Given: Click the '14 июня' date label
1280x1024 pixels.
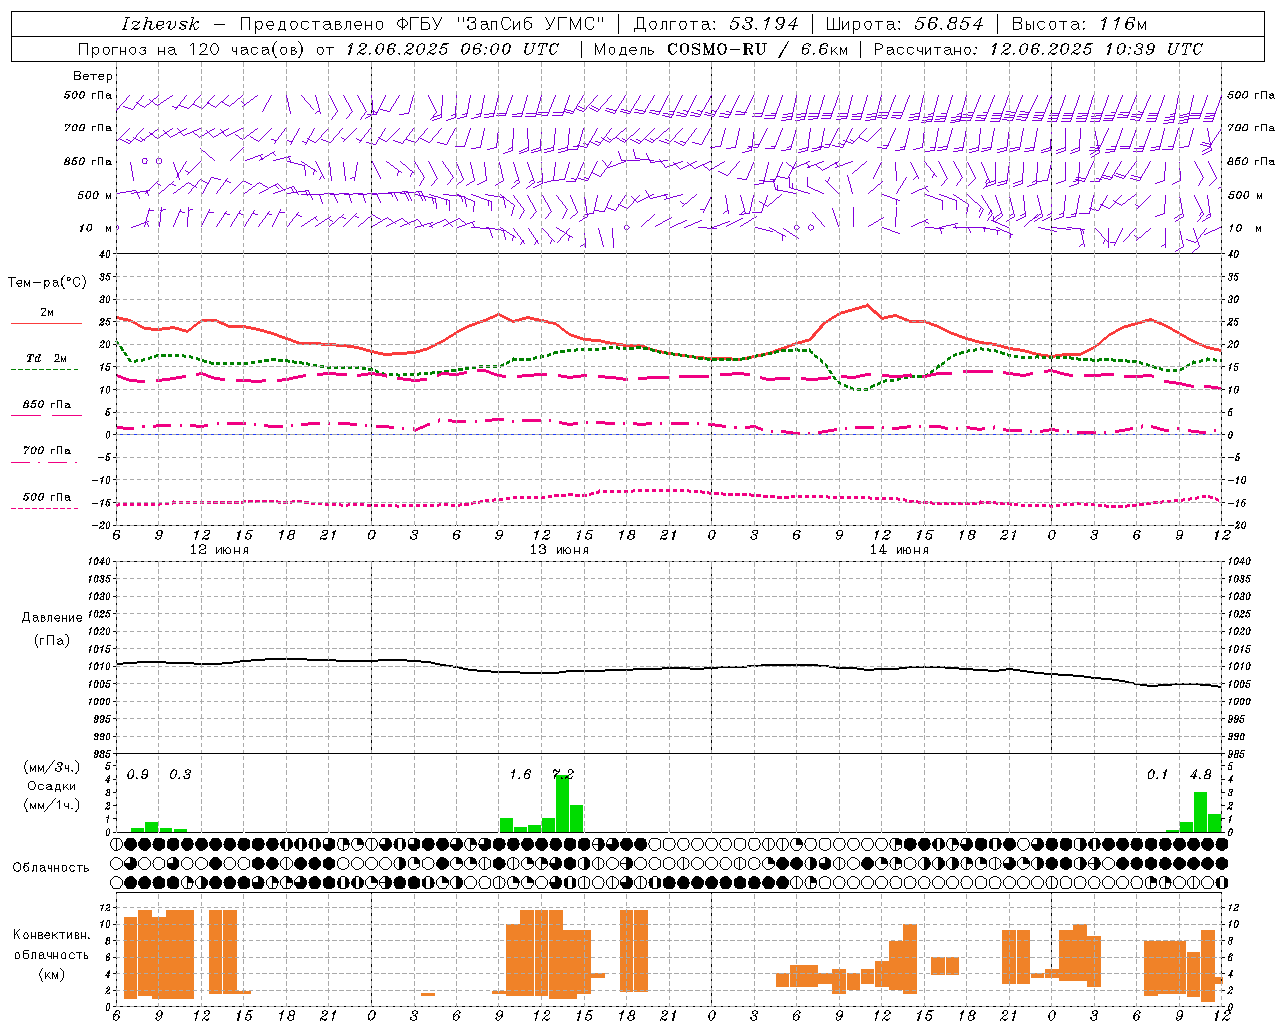Looking at the screenshot, I should coord(899,550).
